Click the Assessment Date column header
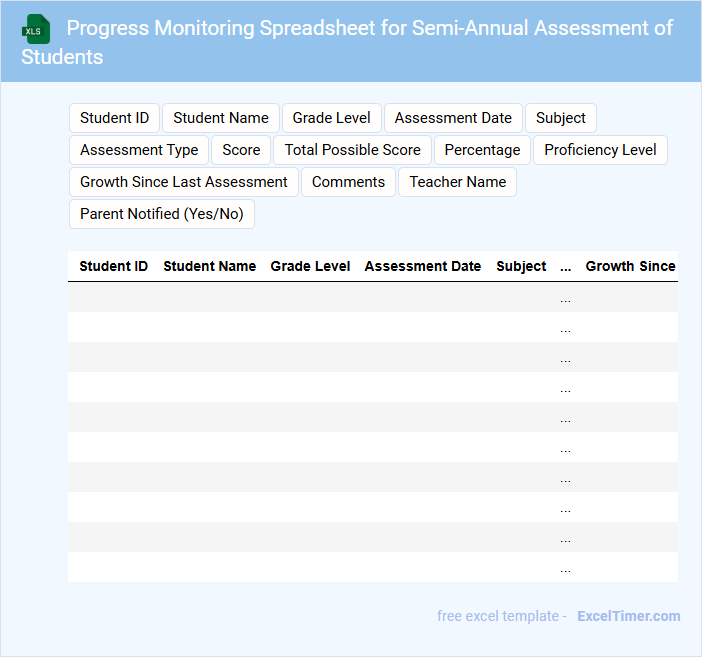The width and height of the screenshot is (702, 657). click(x=422, y=266)
